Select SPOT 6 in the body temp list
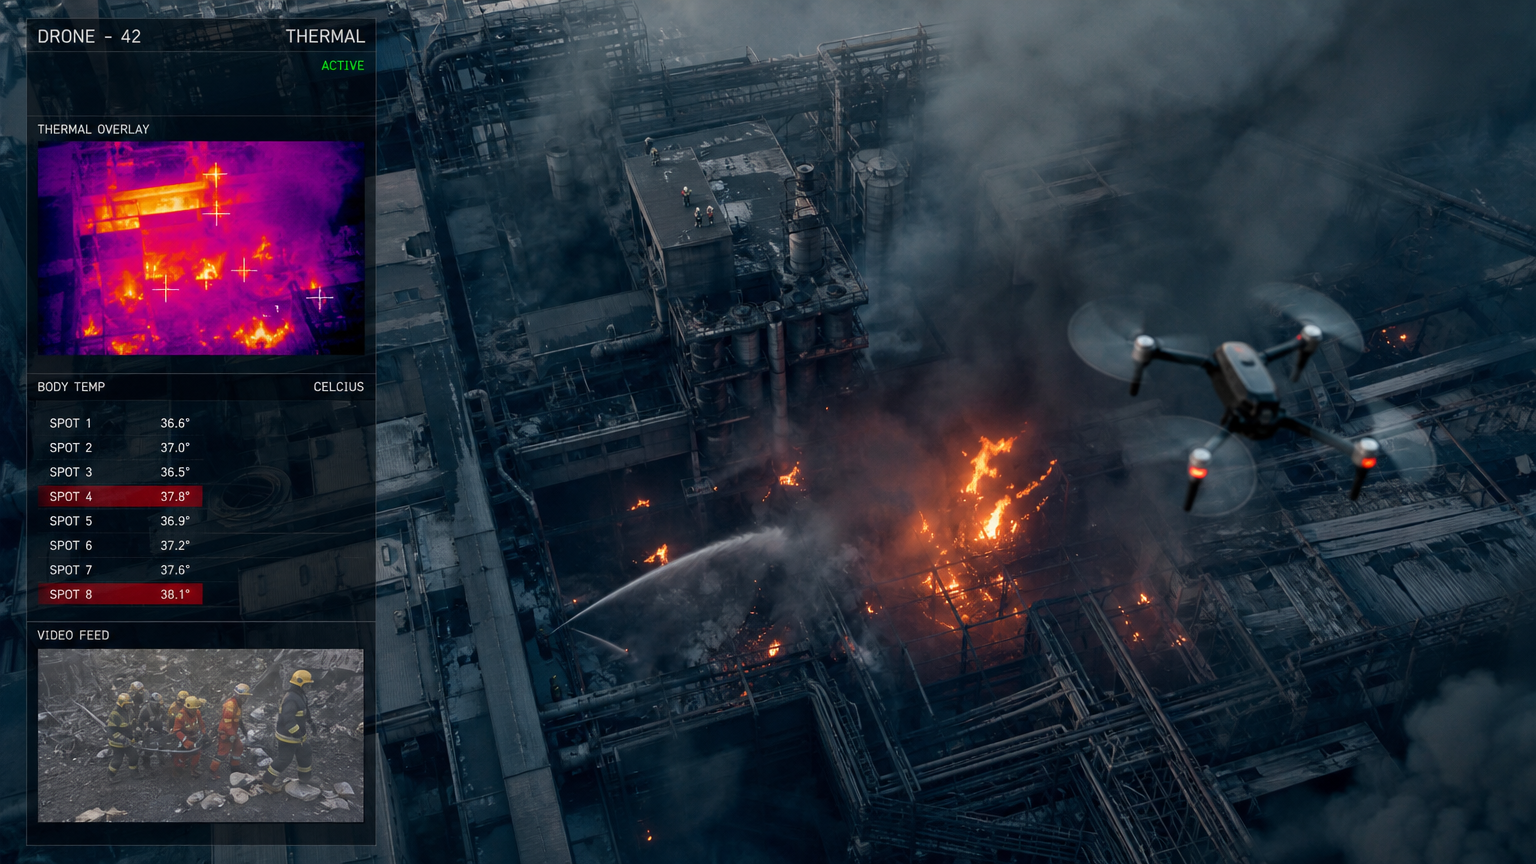 pyautogui.click(x=120, y=545)
